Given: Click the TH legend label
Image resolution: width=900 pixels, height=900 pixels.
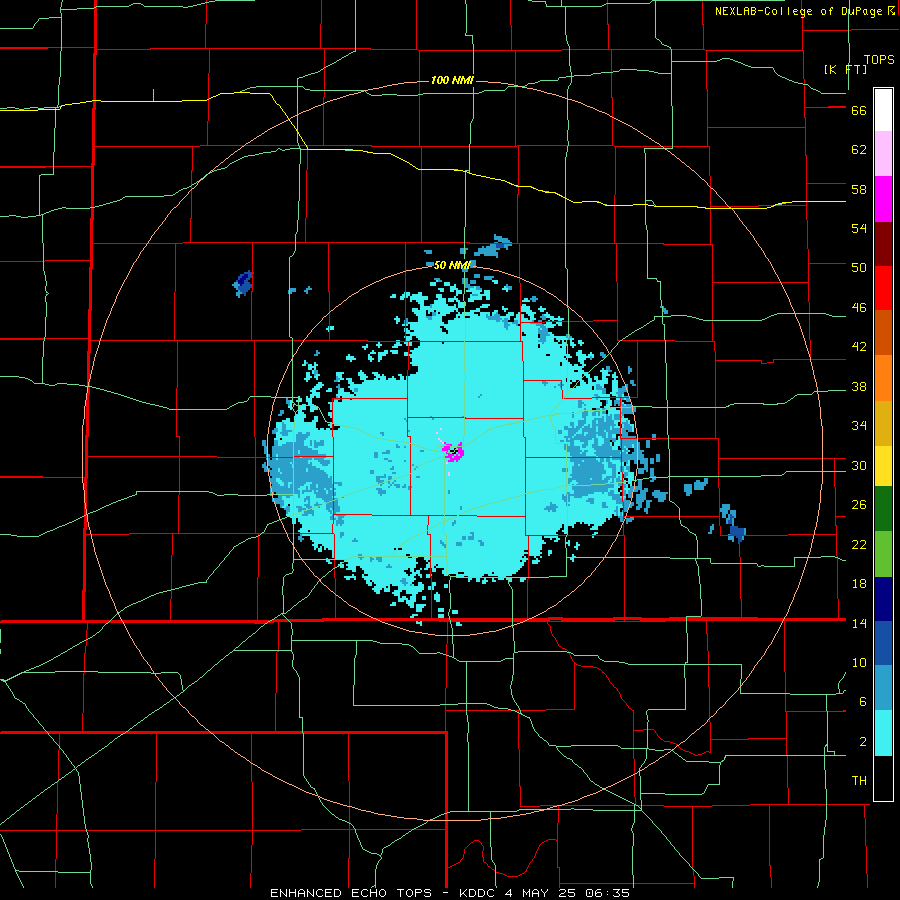Looking at the screenshot, I should pos(859,781).
